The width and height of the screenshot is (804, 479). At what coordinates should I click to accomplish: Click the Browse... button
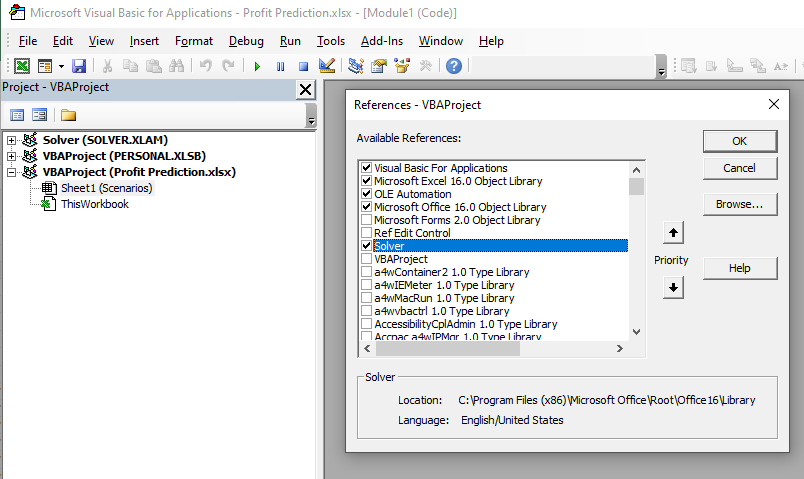coord(739,204)
